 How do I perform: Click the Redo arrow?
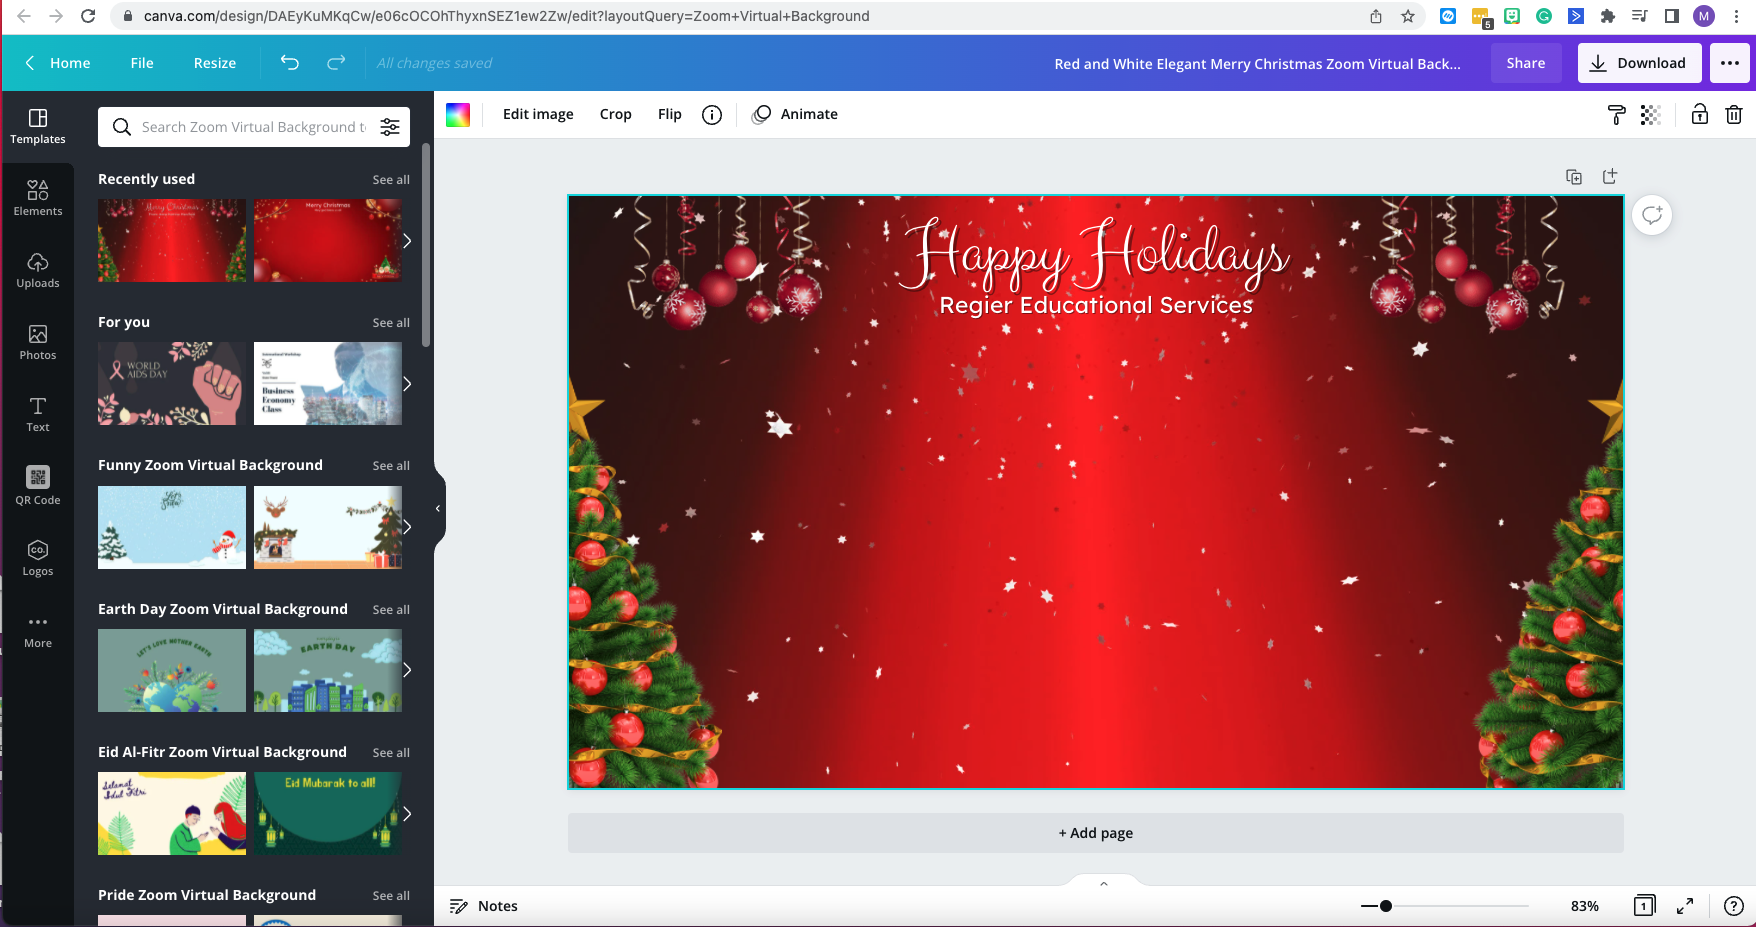click(336, 63)
